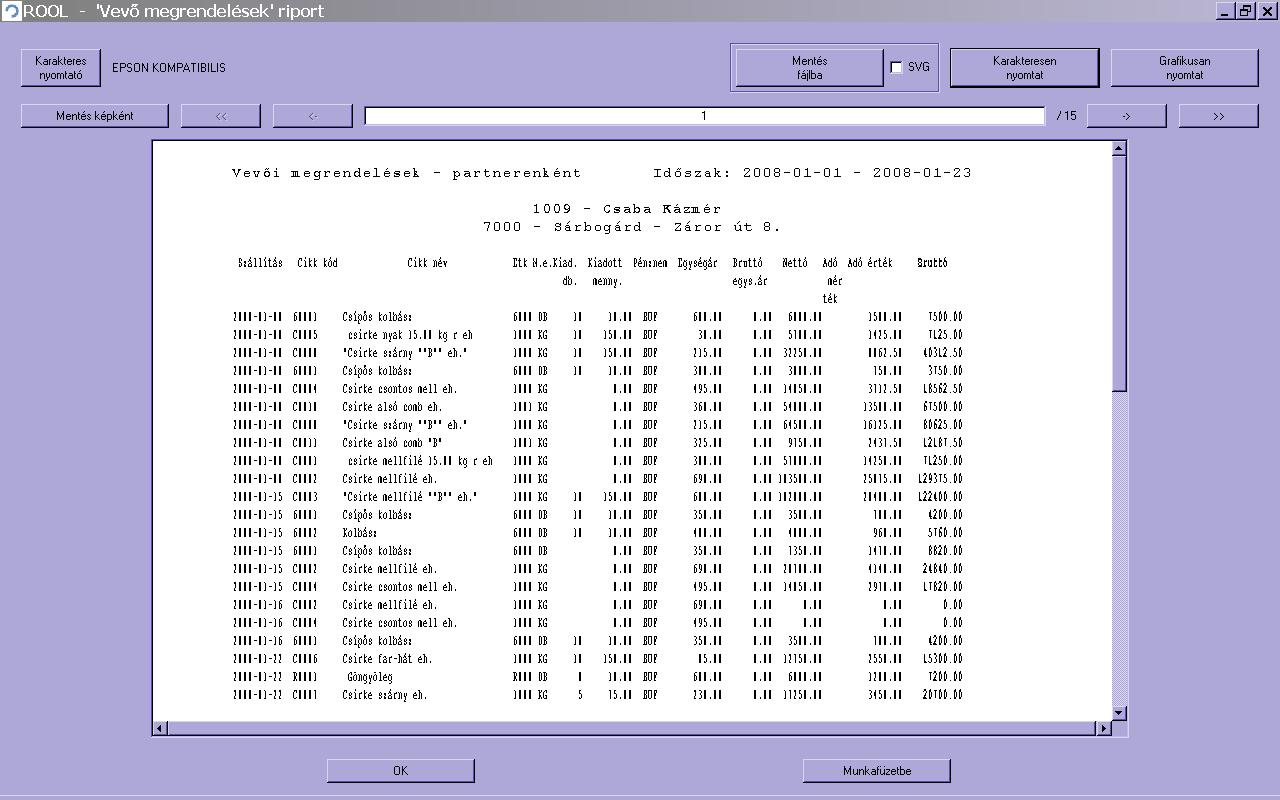Confirm with the OK button

click(400, 770)
